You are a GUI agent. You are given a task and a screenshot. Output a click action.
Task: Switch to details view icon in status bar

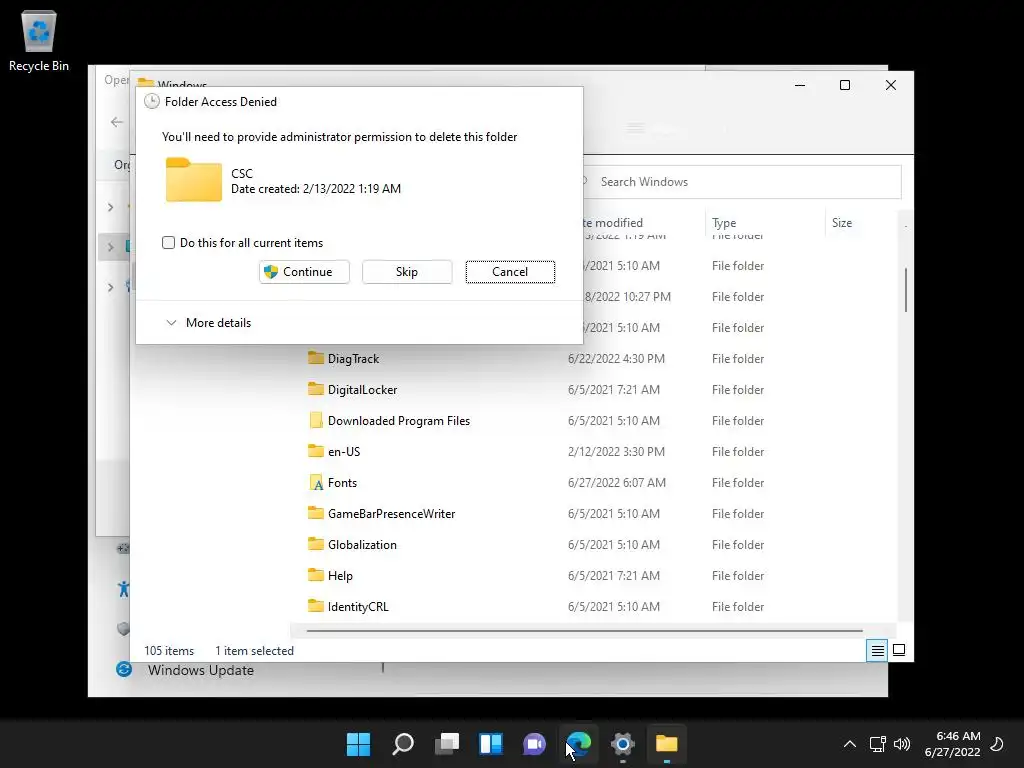click(877, 650)
